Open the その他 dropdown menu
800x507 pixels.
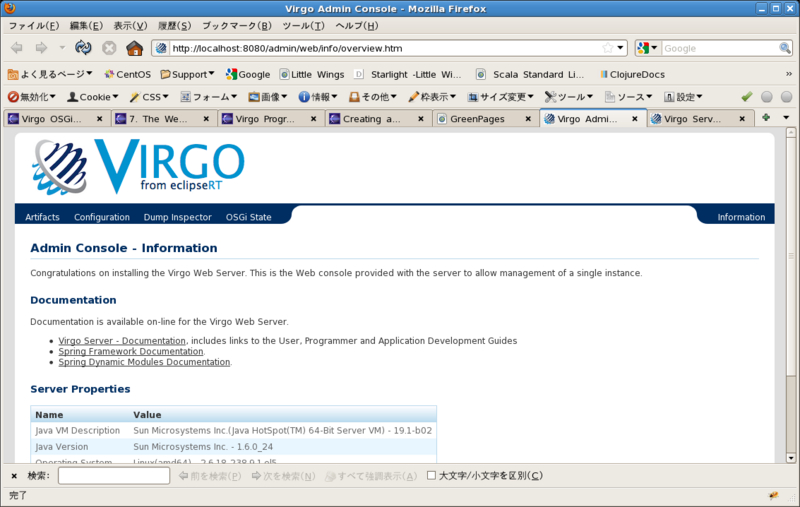[372, 96]
